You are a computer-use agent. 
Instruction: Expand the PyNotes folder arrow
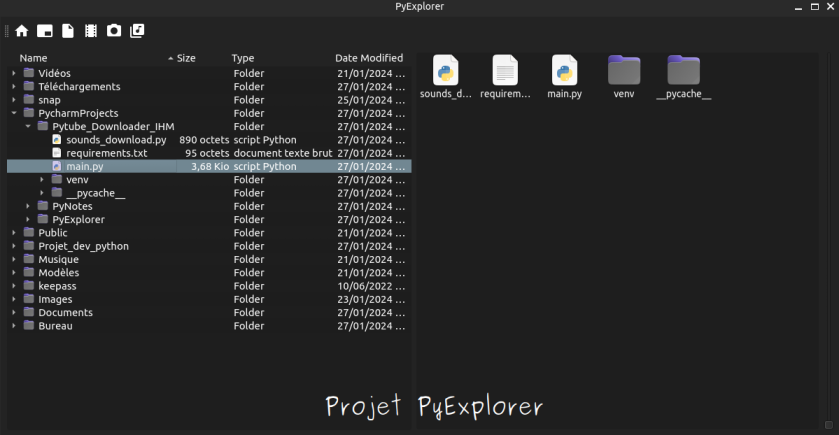click(28, 206)
